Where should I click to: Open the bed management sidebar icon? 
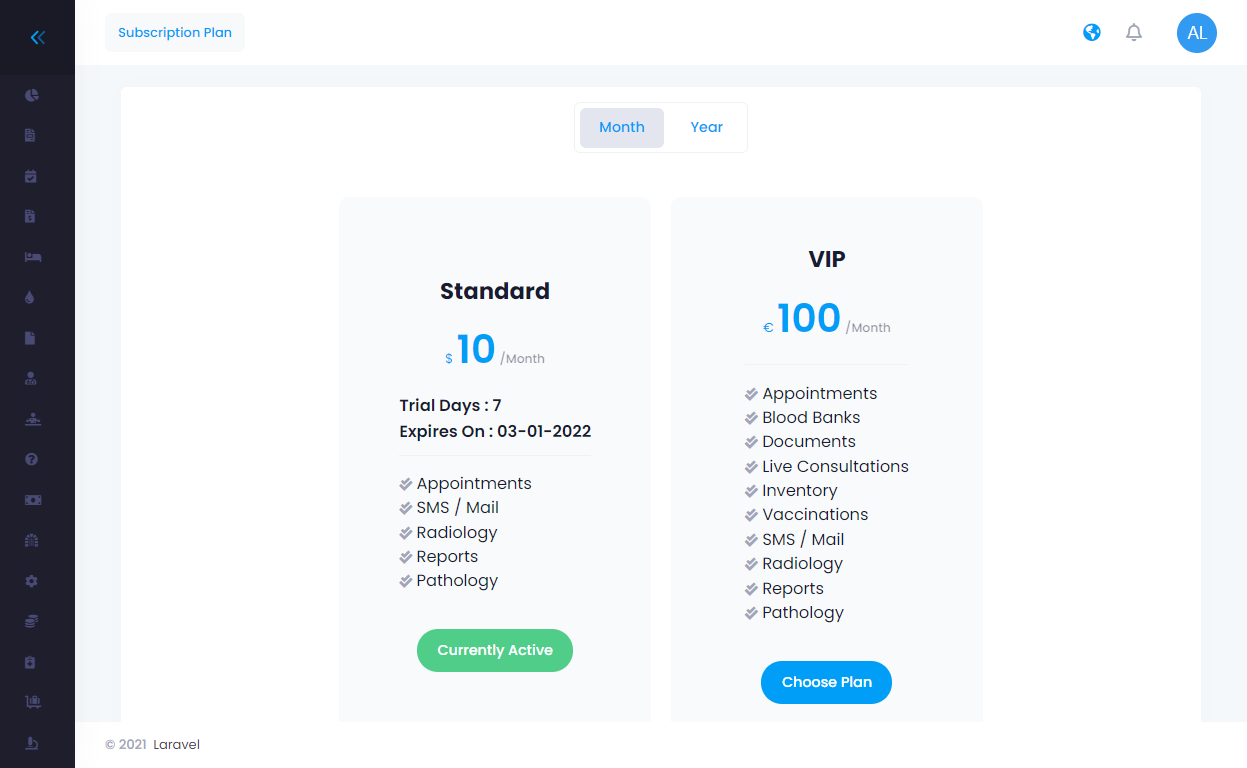pyautogui.click(x=32, y=257)
